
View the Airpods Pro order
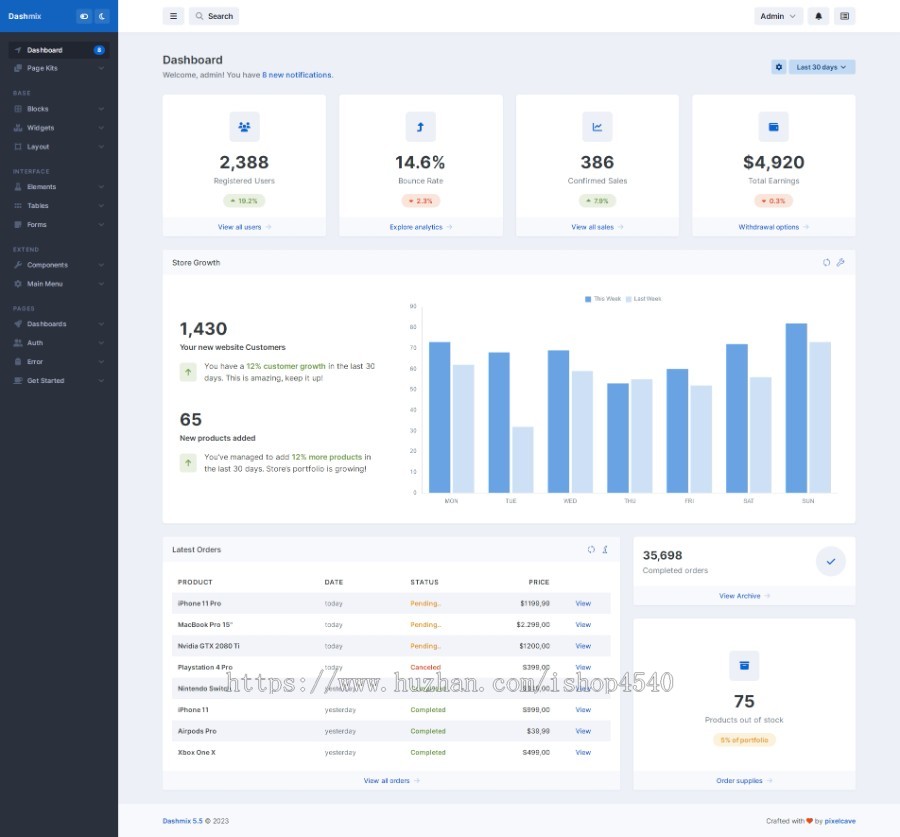[x=583, y=731]
